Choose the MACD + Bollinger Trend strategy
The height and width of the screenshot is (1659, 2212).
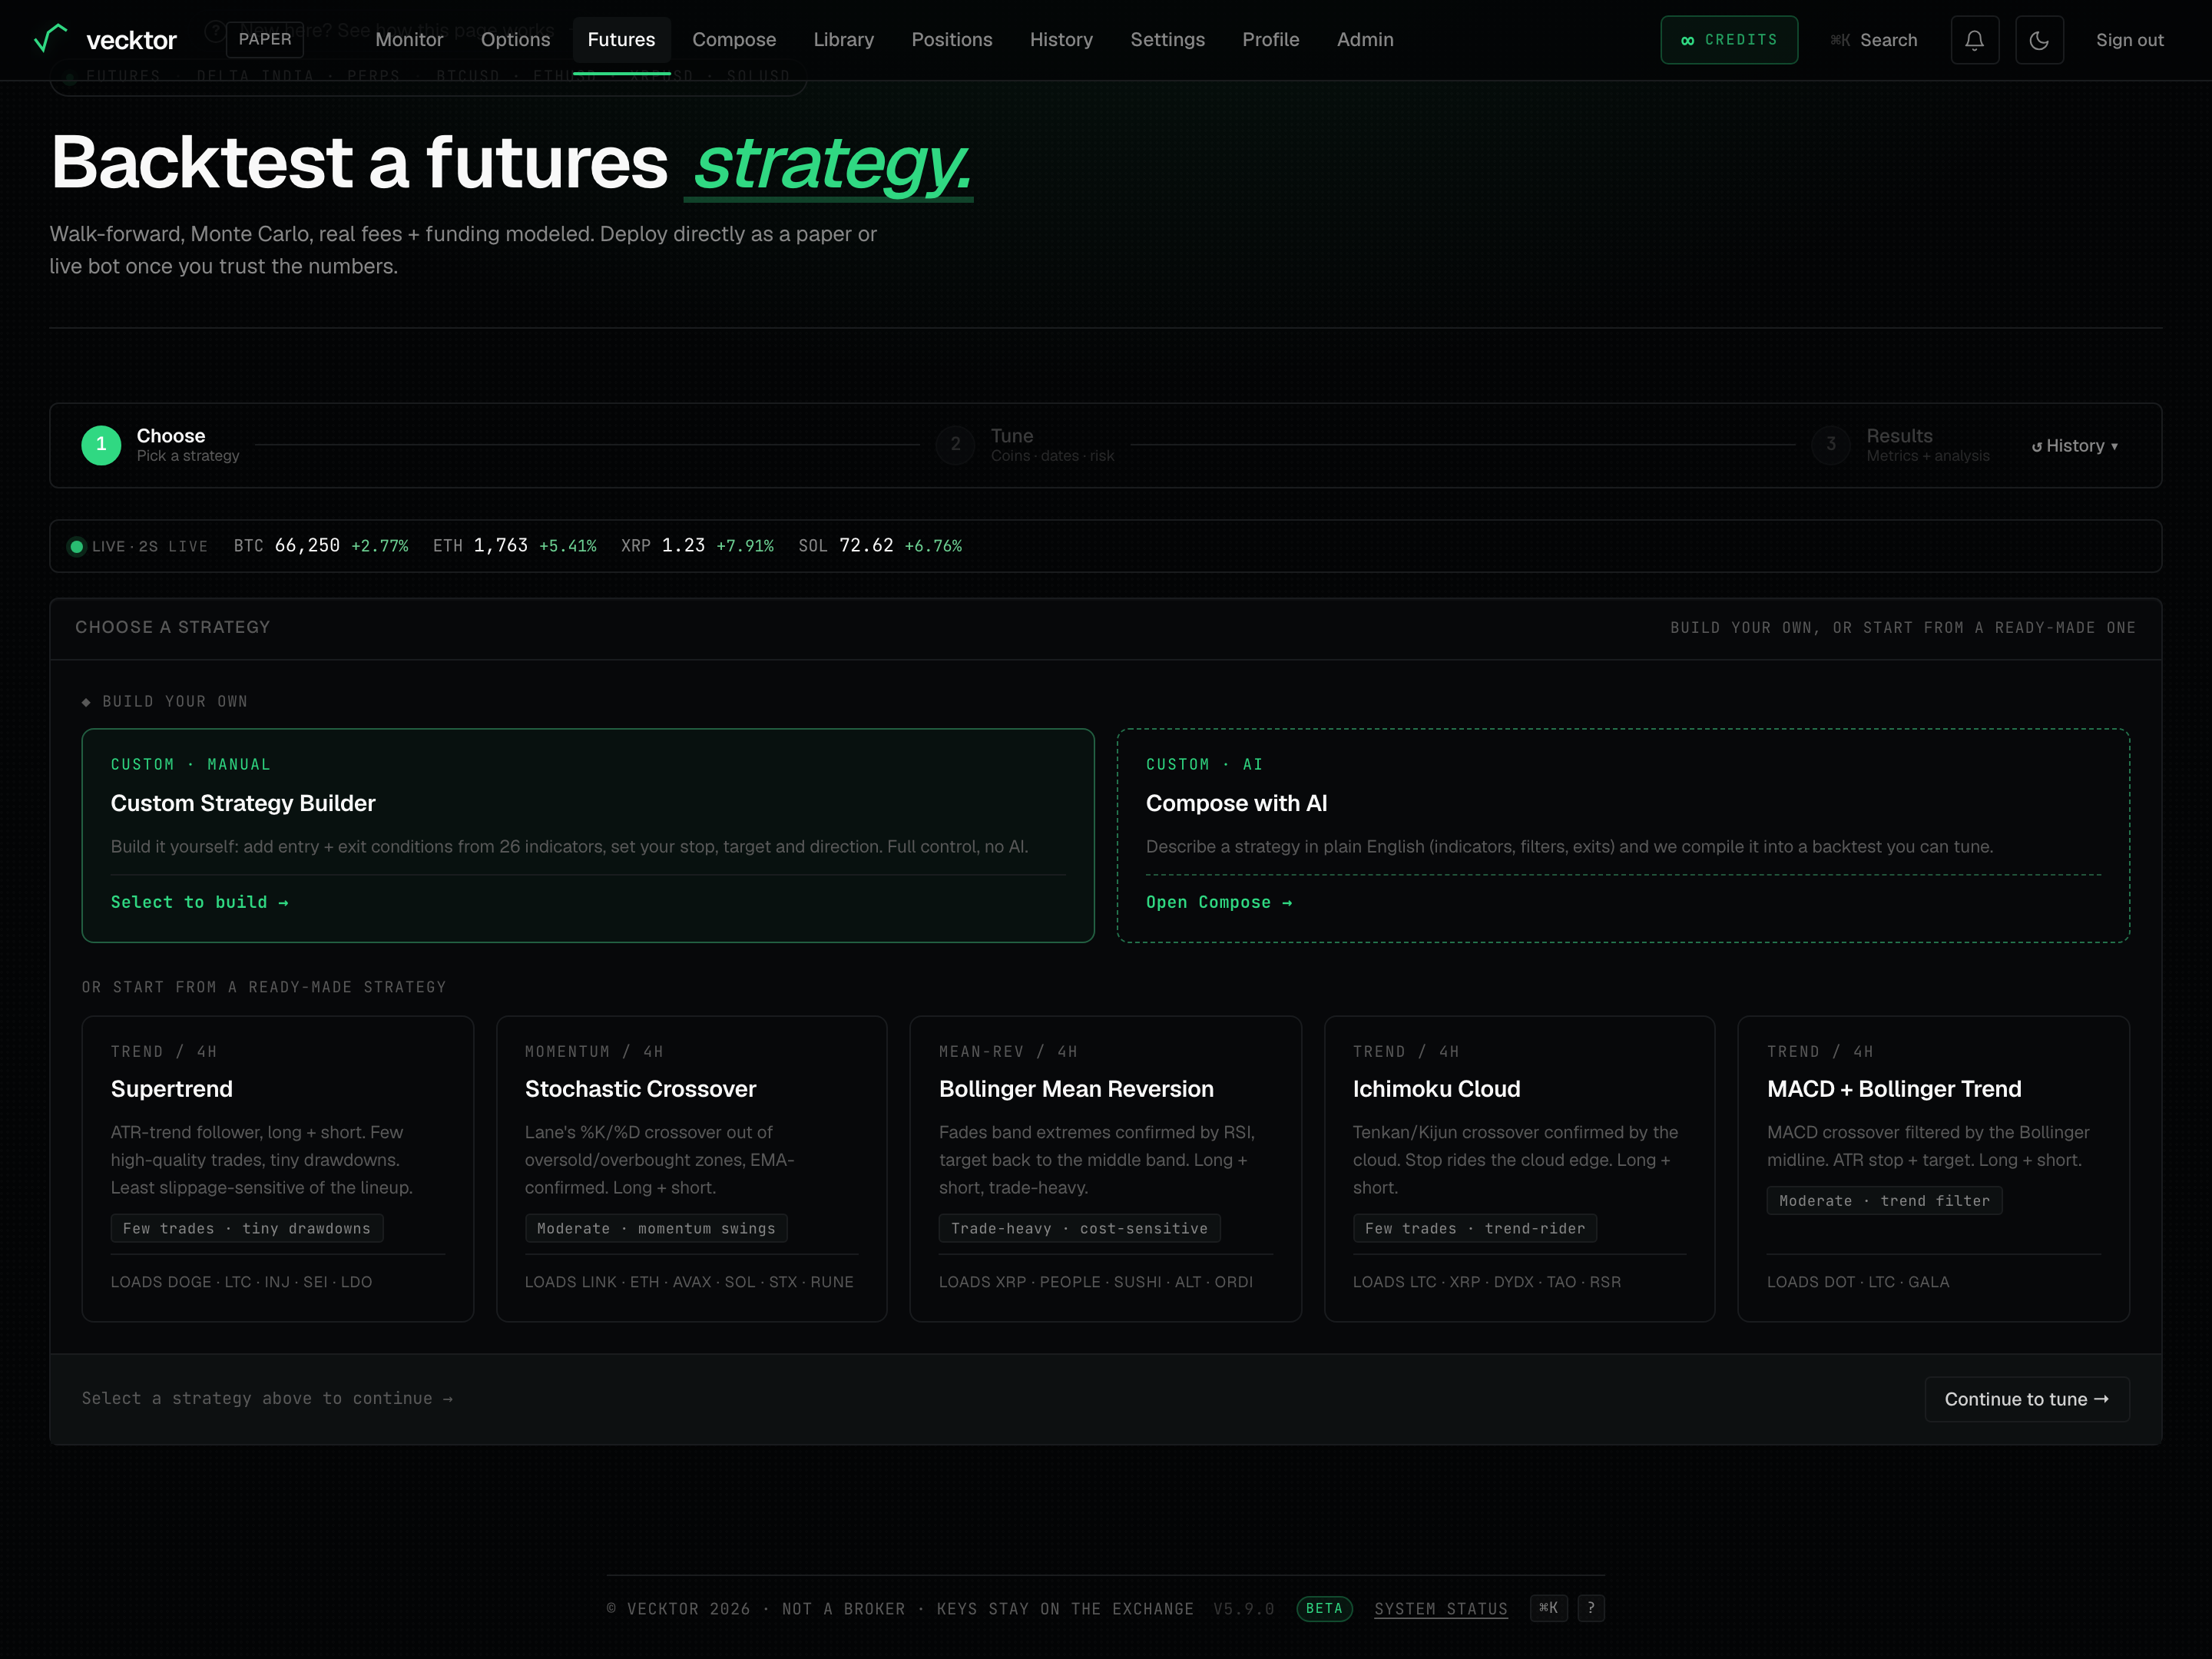1933,1169
